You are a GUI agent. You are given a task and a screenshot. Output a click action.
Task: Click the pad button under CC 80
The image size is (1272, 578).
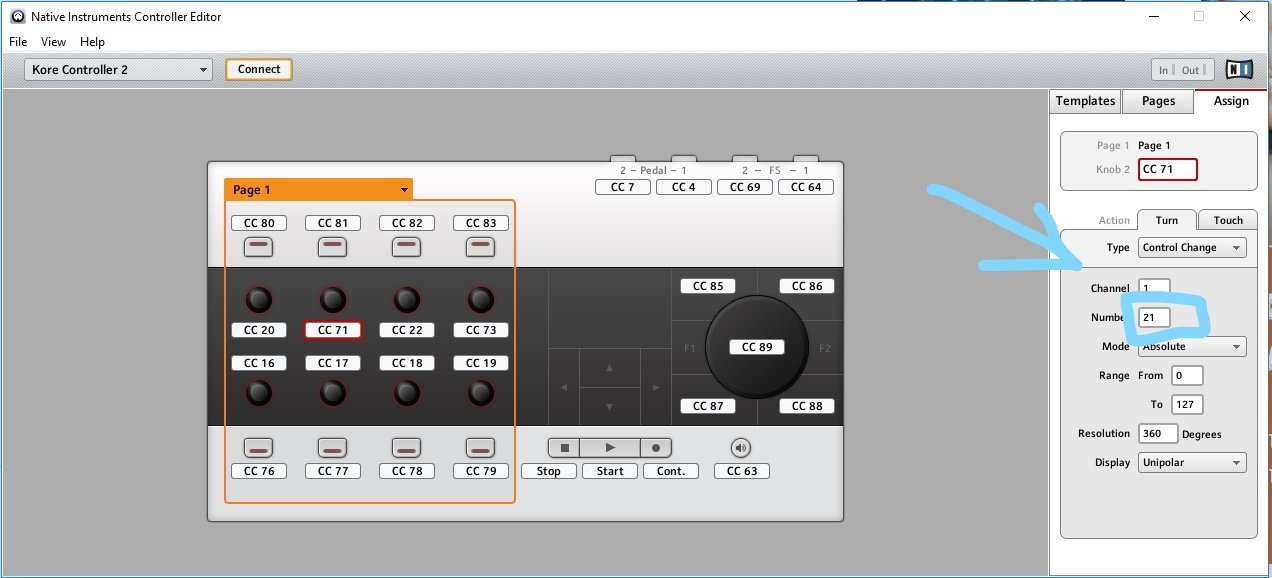(x=259, y=246)
